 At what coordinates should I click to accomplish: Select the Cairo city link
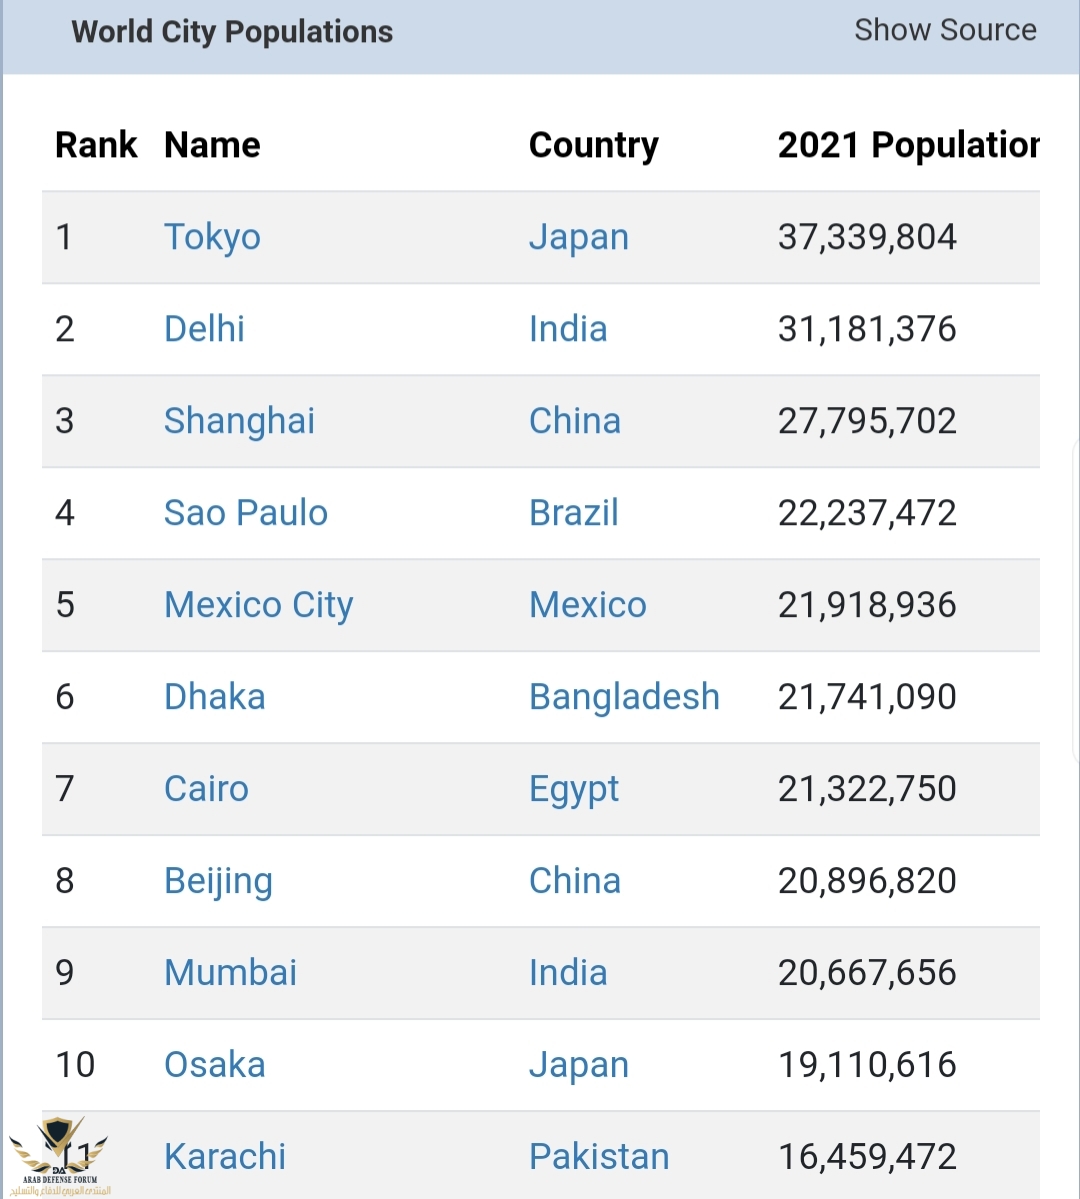pyautogui.click(x=206, y=789)
